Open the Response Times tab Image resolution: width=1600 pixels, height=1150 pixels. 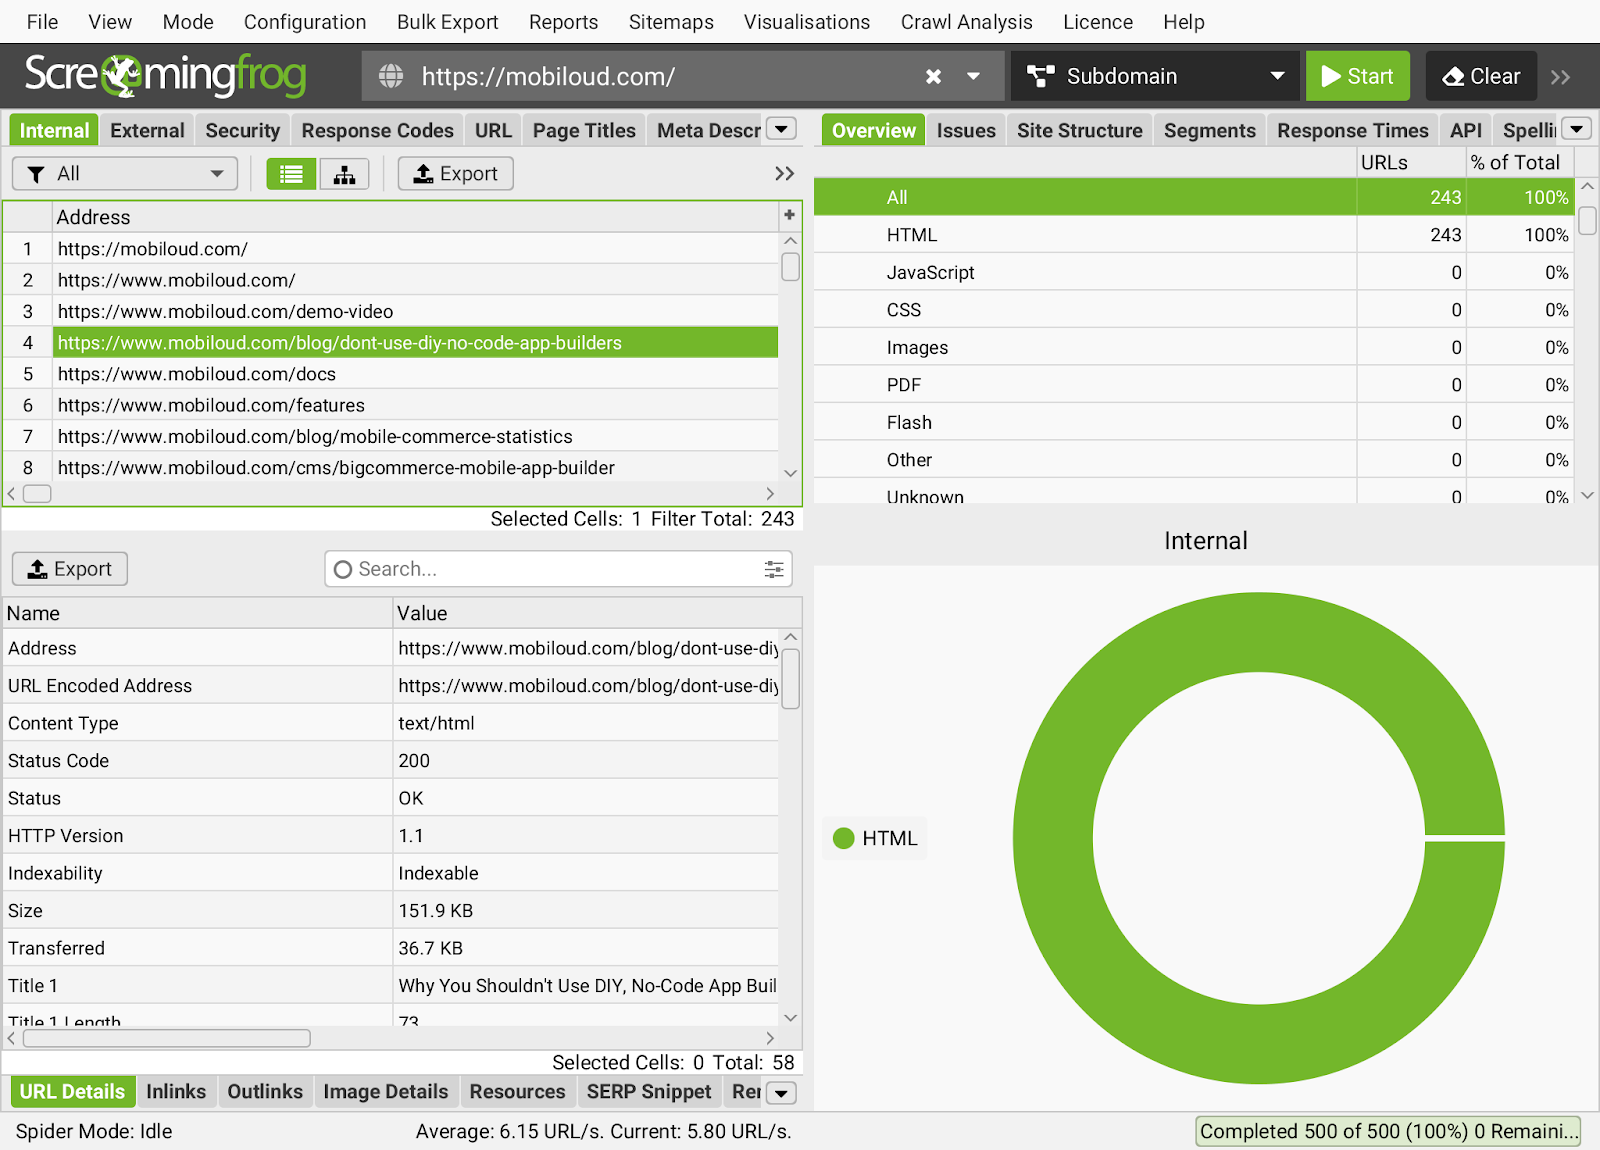(x=1353, y=130)
